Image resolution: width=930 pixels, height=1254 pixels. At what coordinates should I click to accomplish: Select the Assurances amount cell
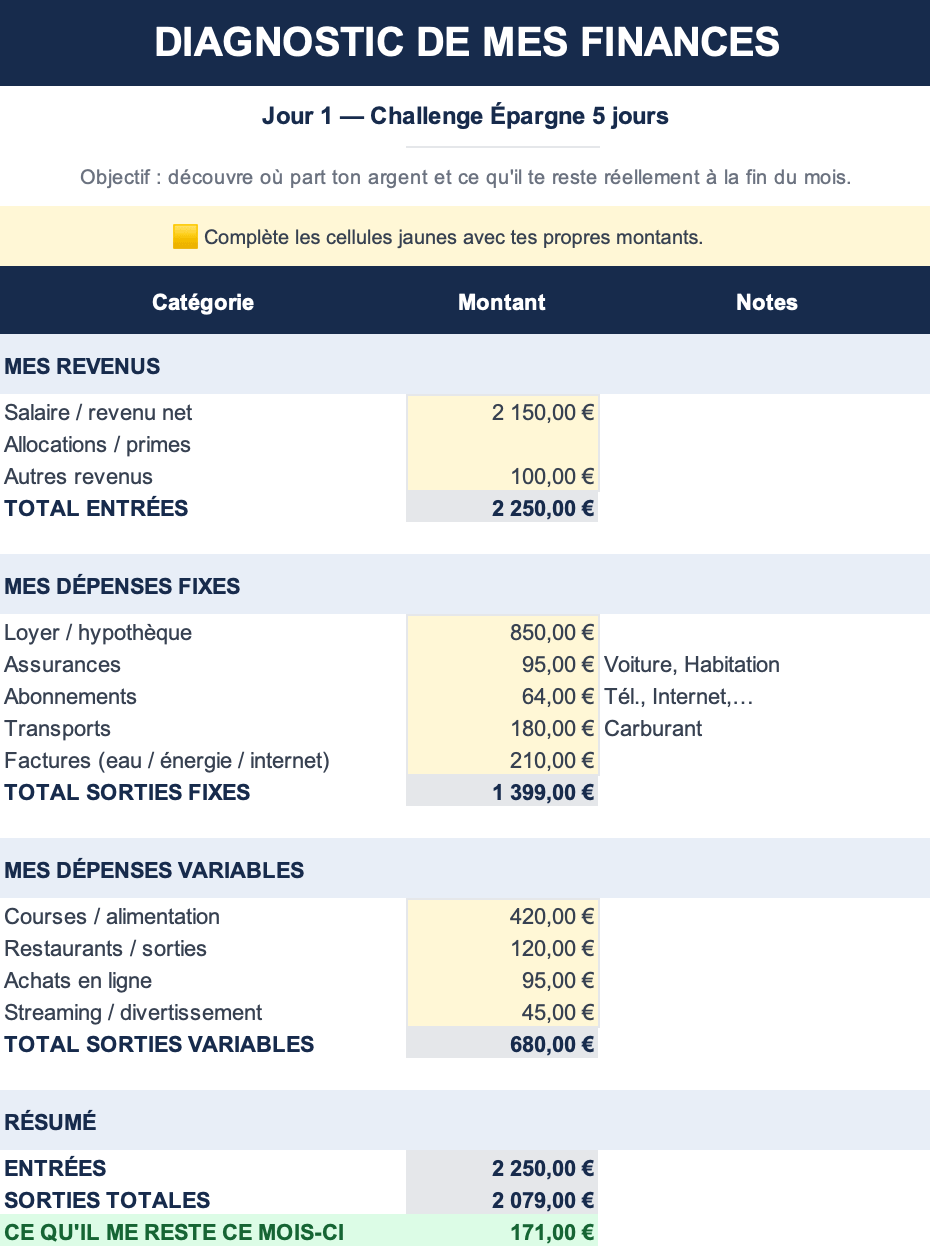pos(502,664)
